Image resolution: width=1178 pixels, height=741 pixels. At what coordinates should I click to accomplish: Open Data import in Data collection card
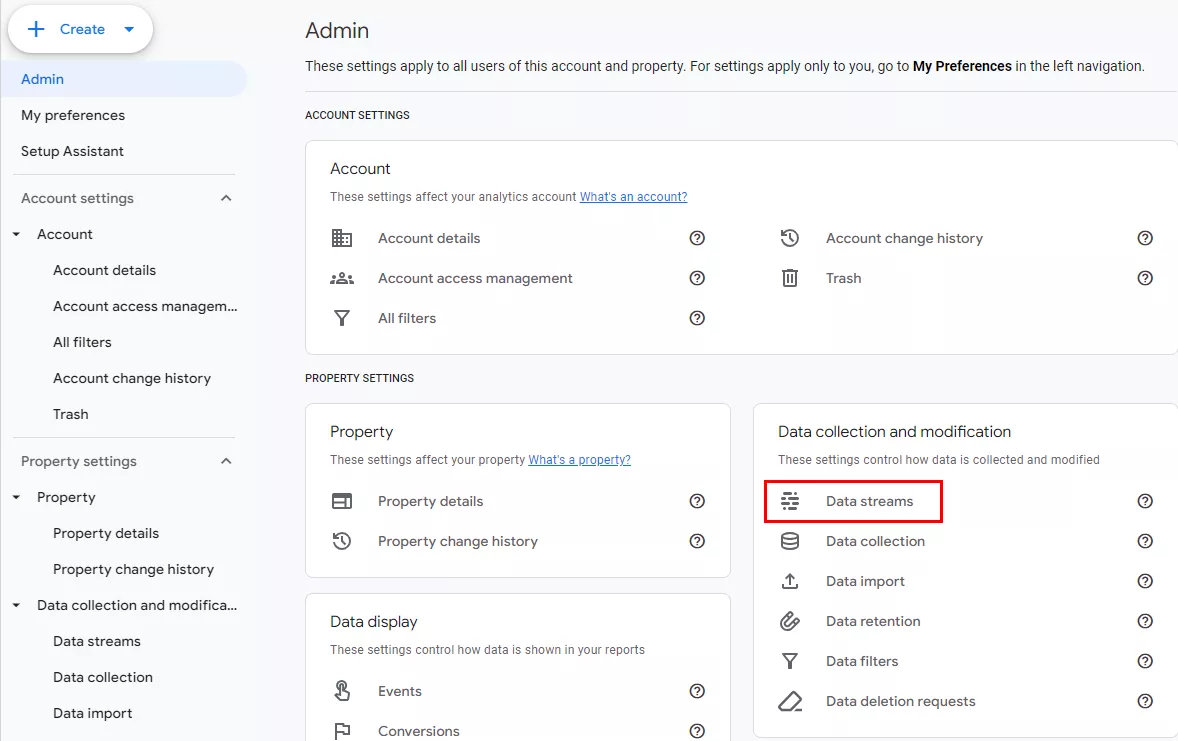point(865,582)
